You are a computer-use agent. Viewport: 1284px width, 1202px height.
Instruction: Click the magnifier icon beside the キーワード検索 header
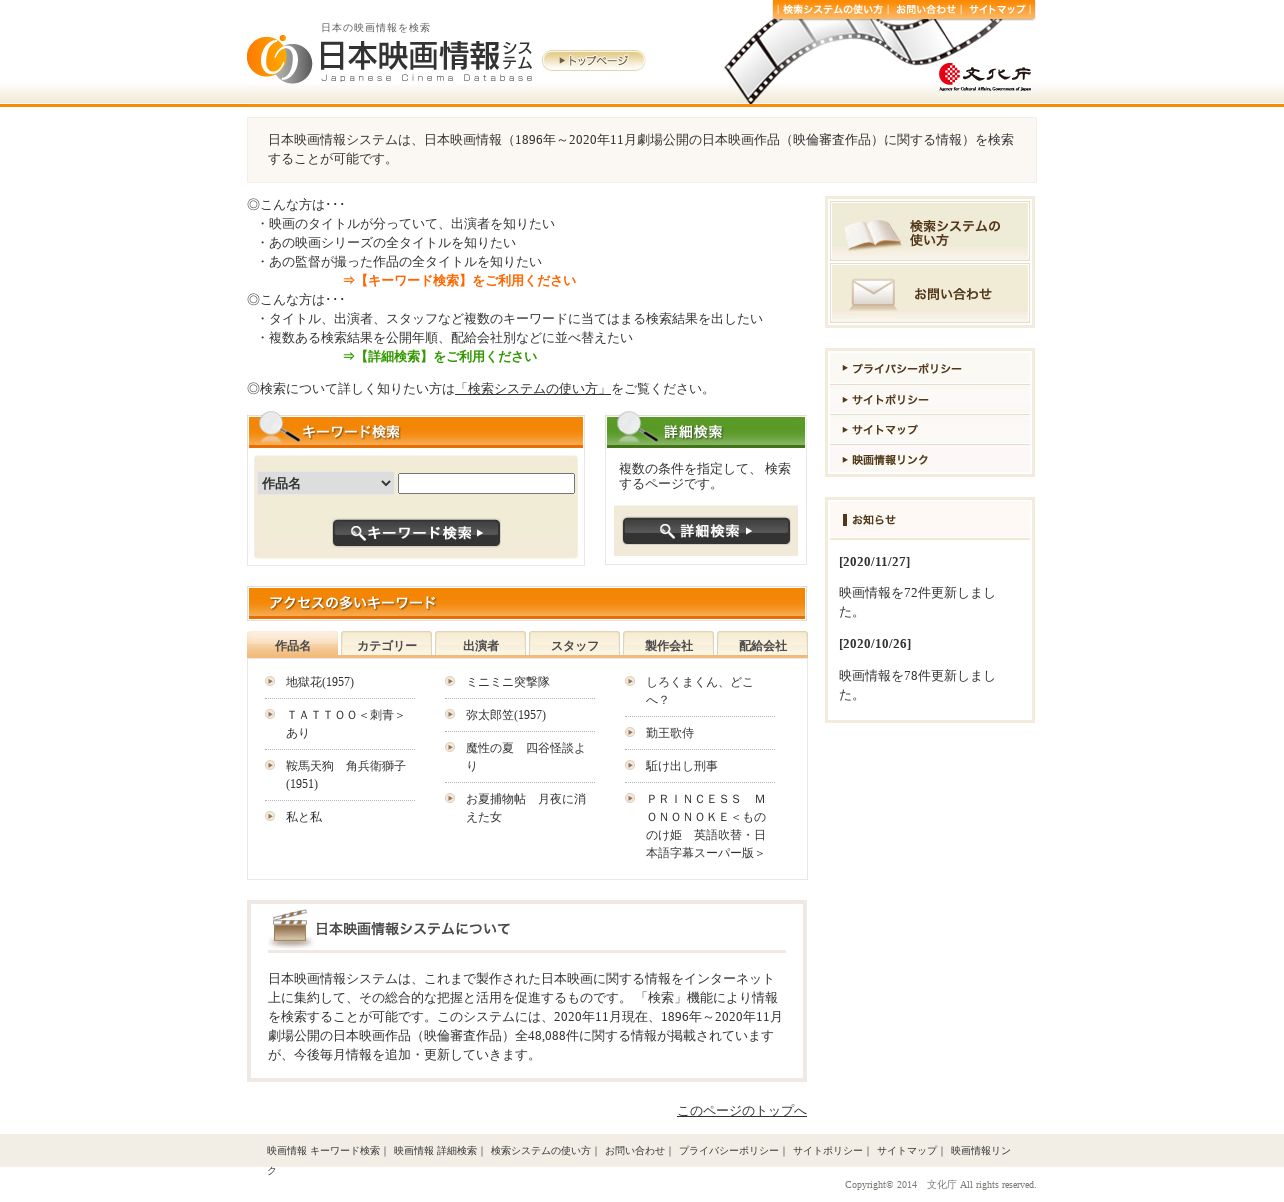pyautogui.click(x=277, y=427)
